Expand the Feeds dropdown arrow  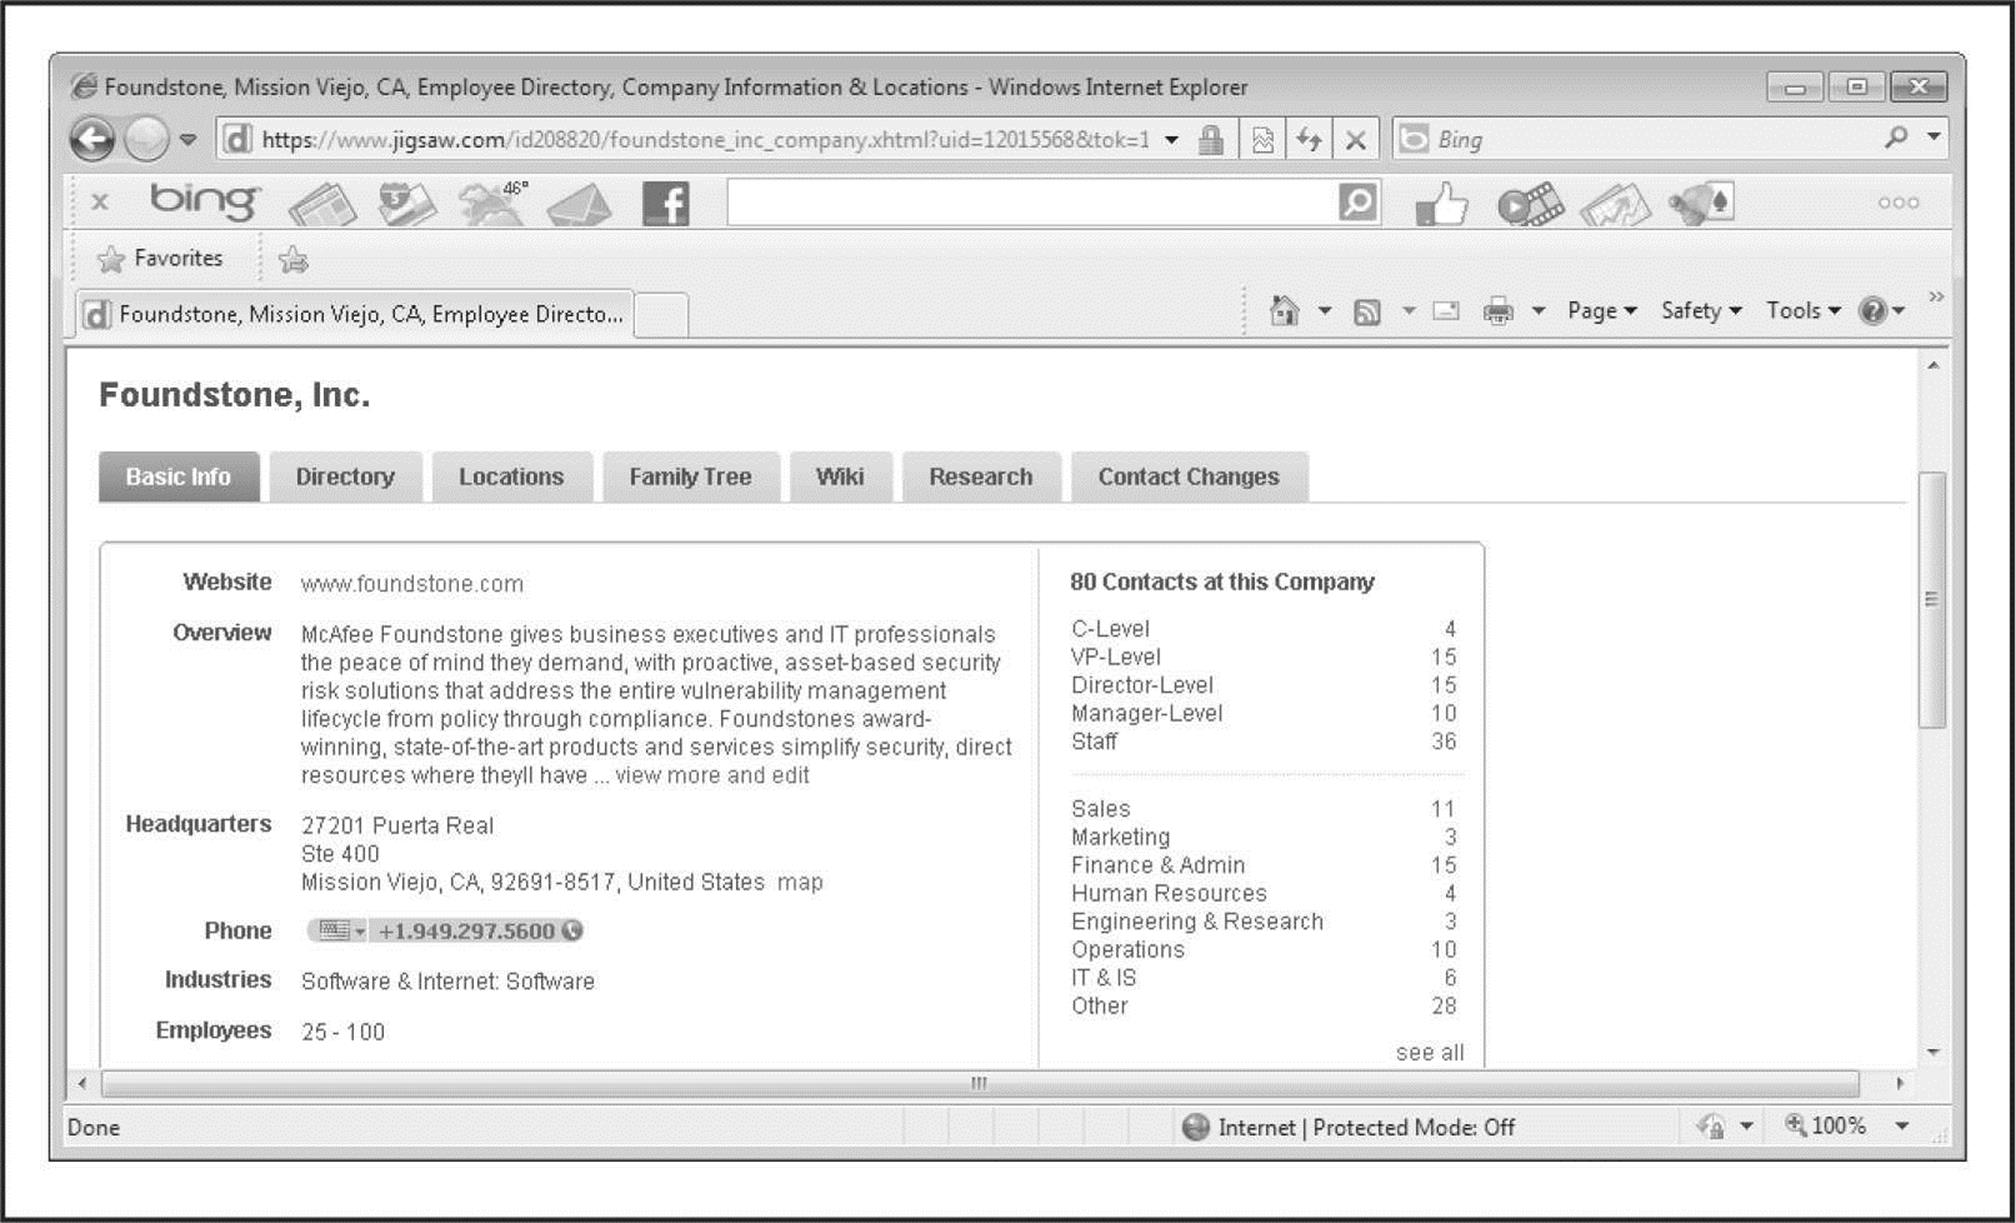1408,312
